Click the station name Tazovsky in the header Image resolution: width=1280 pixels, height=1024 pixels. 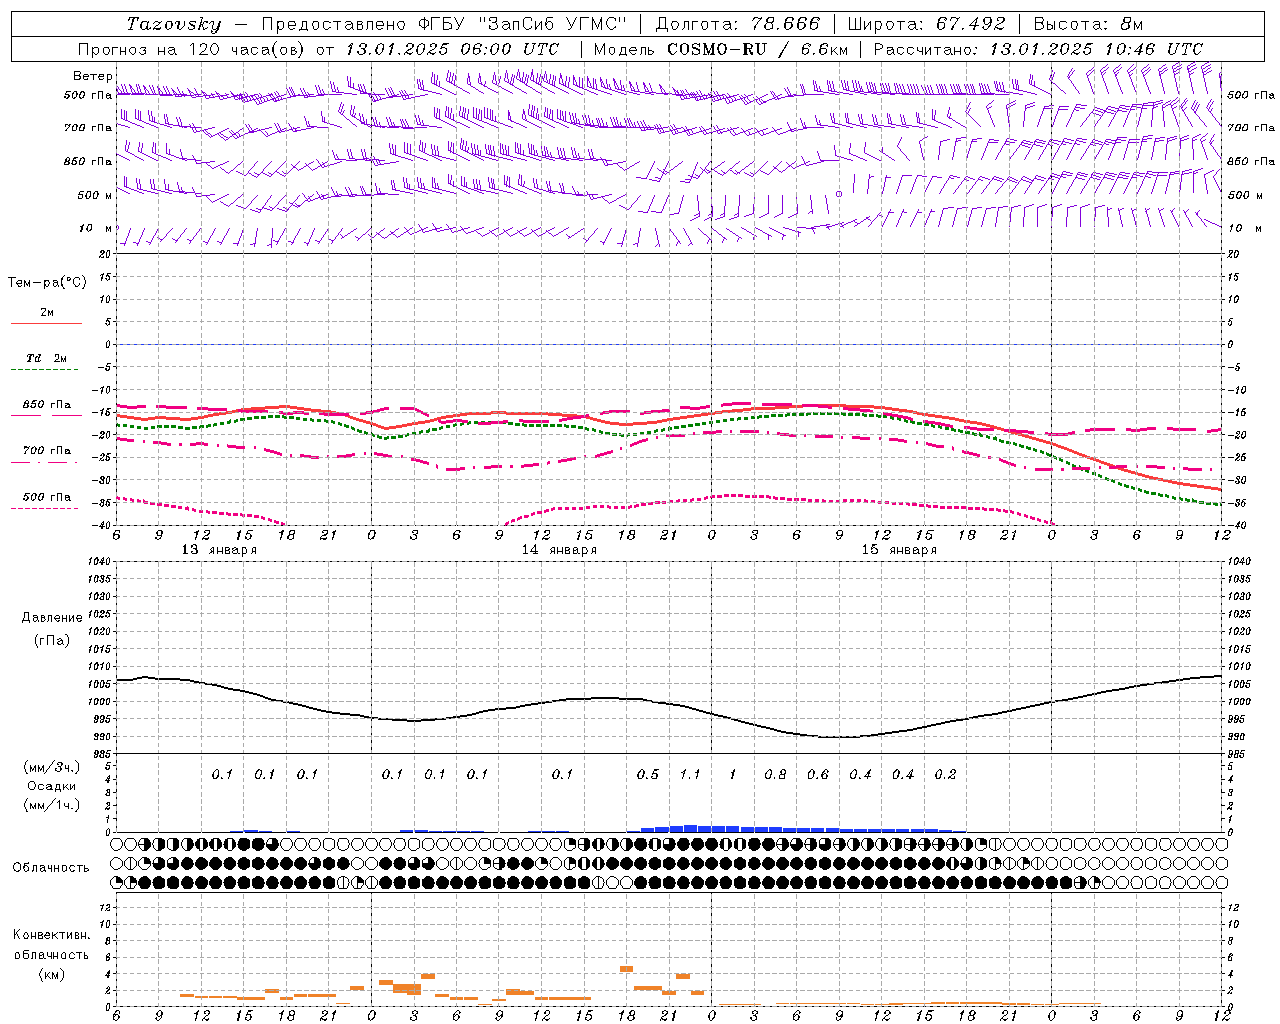click(174, 24)
